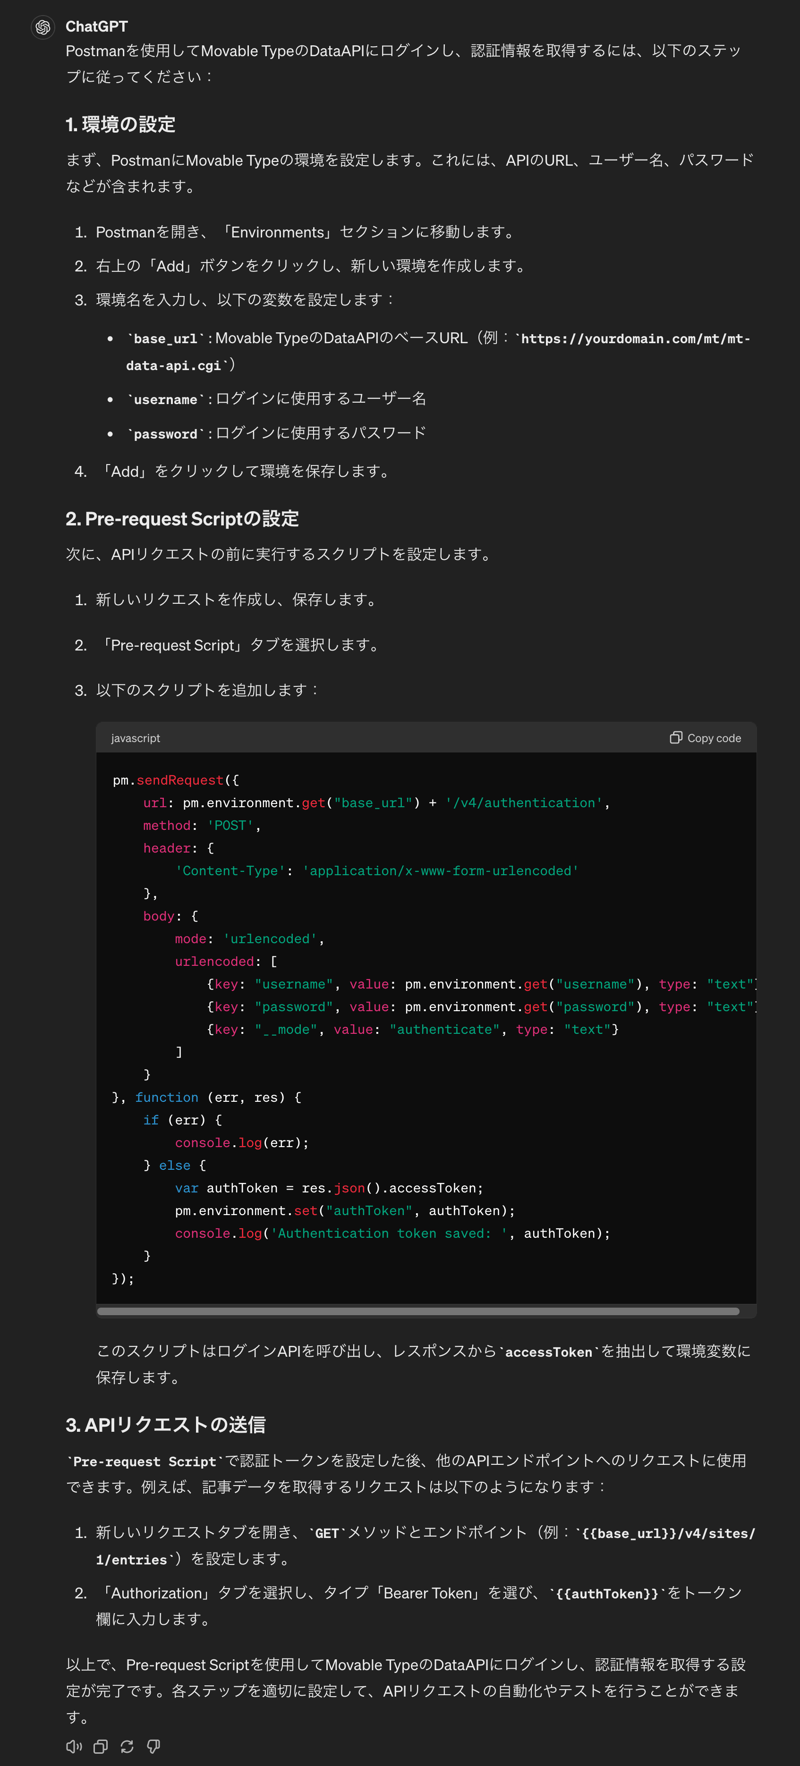
Task: Click the heading "2. Pre-request Scriptの設定"
Action: tap(182, 518)
